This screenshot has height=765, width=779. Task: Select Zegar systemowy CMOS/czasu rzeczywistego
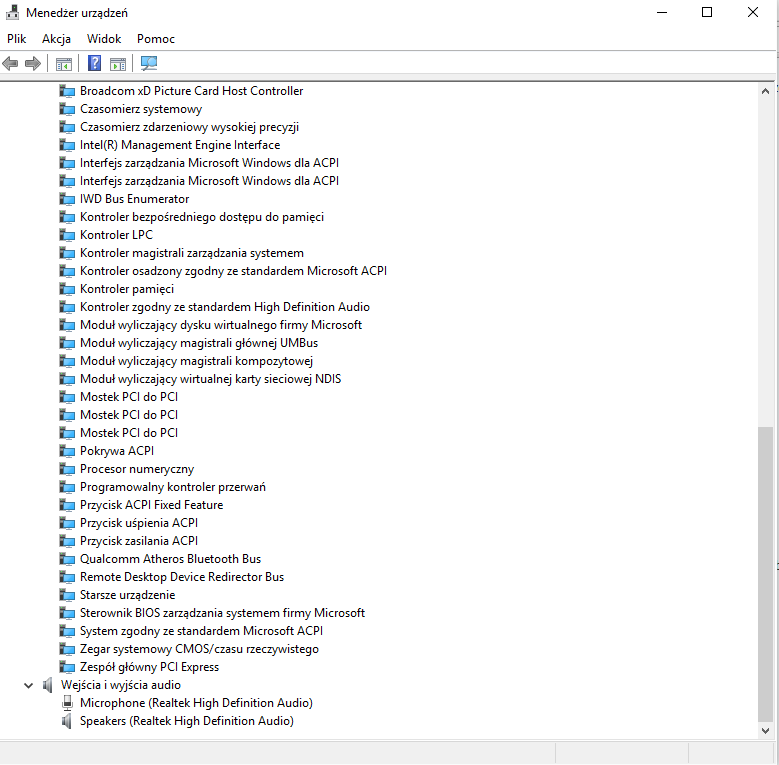pyautogui.click(x=199, y=649)
